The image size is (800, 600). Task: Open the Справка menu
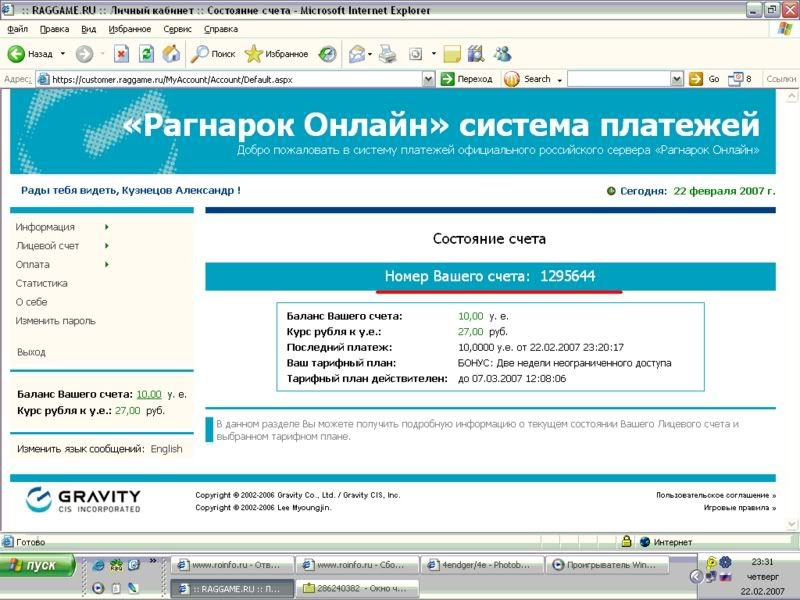pyautogui.click(x=221, y=29)
